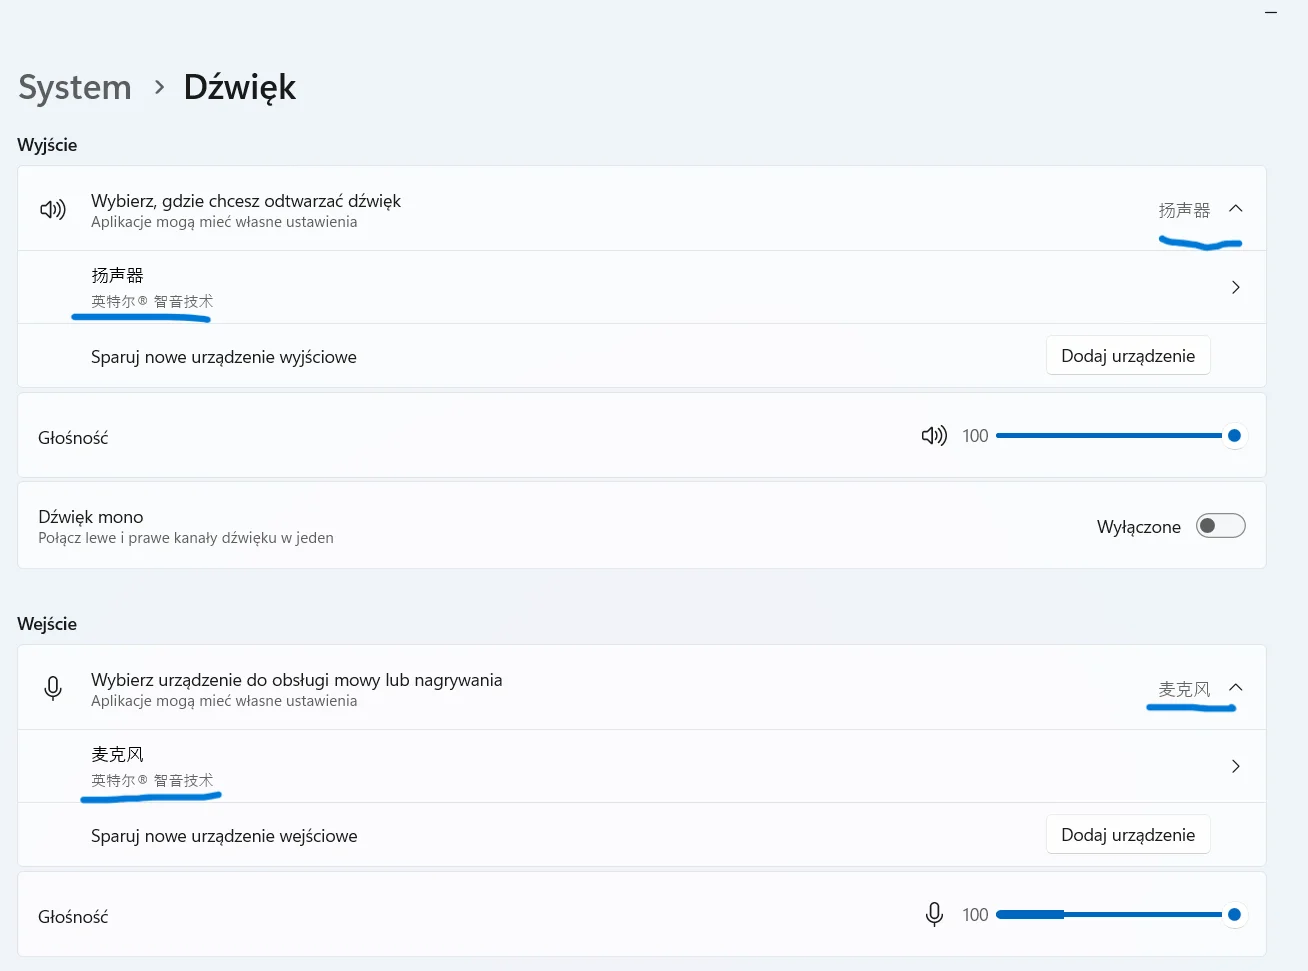Image resolution: width=1308 pixels, height=971 pixels.
Task: Collapse the input device list chevron
Action: tap(1236, 688)
